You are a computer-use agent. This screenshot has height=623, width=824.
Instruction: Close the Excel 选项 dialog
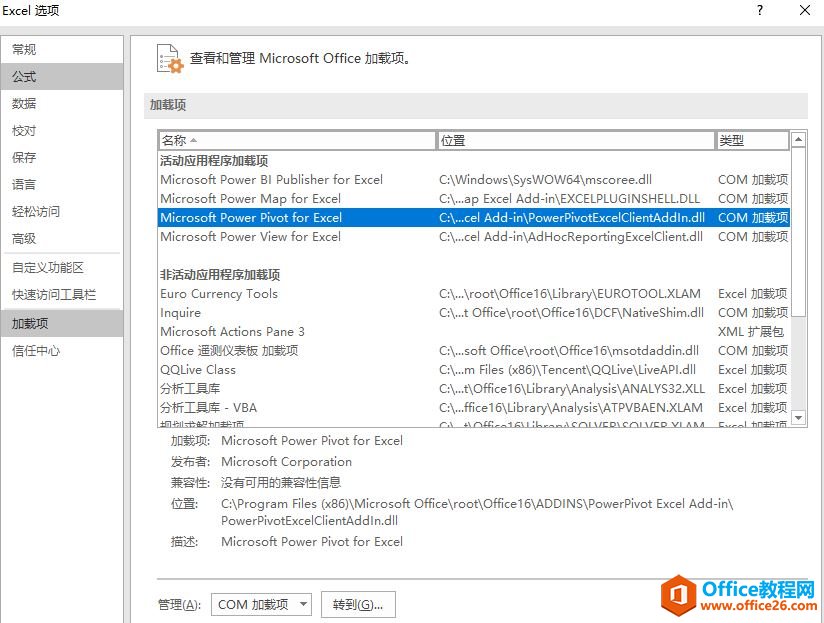coord(805,11)
